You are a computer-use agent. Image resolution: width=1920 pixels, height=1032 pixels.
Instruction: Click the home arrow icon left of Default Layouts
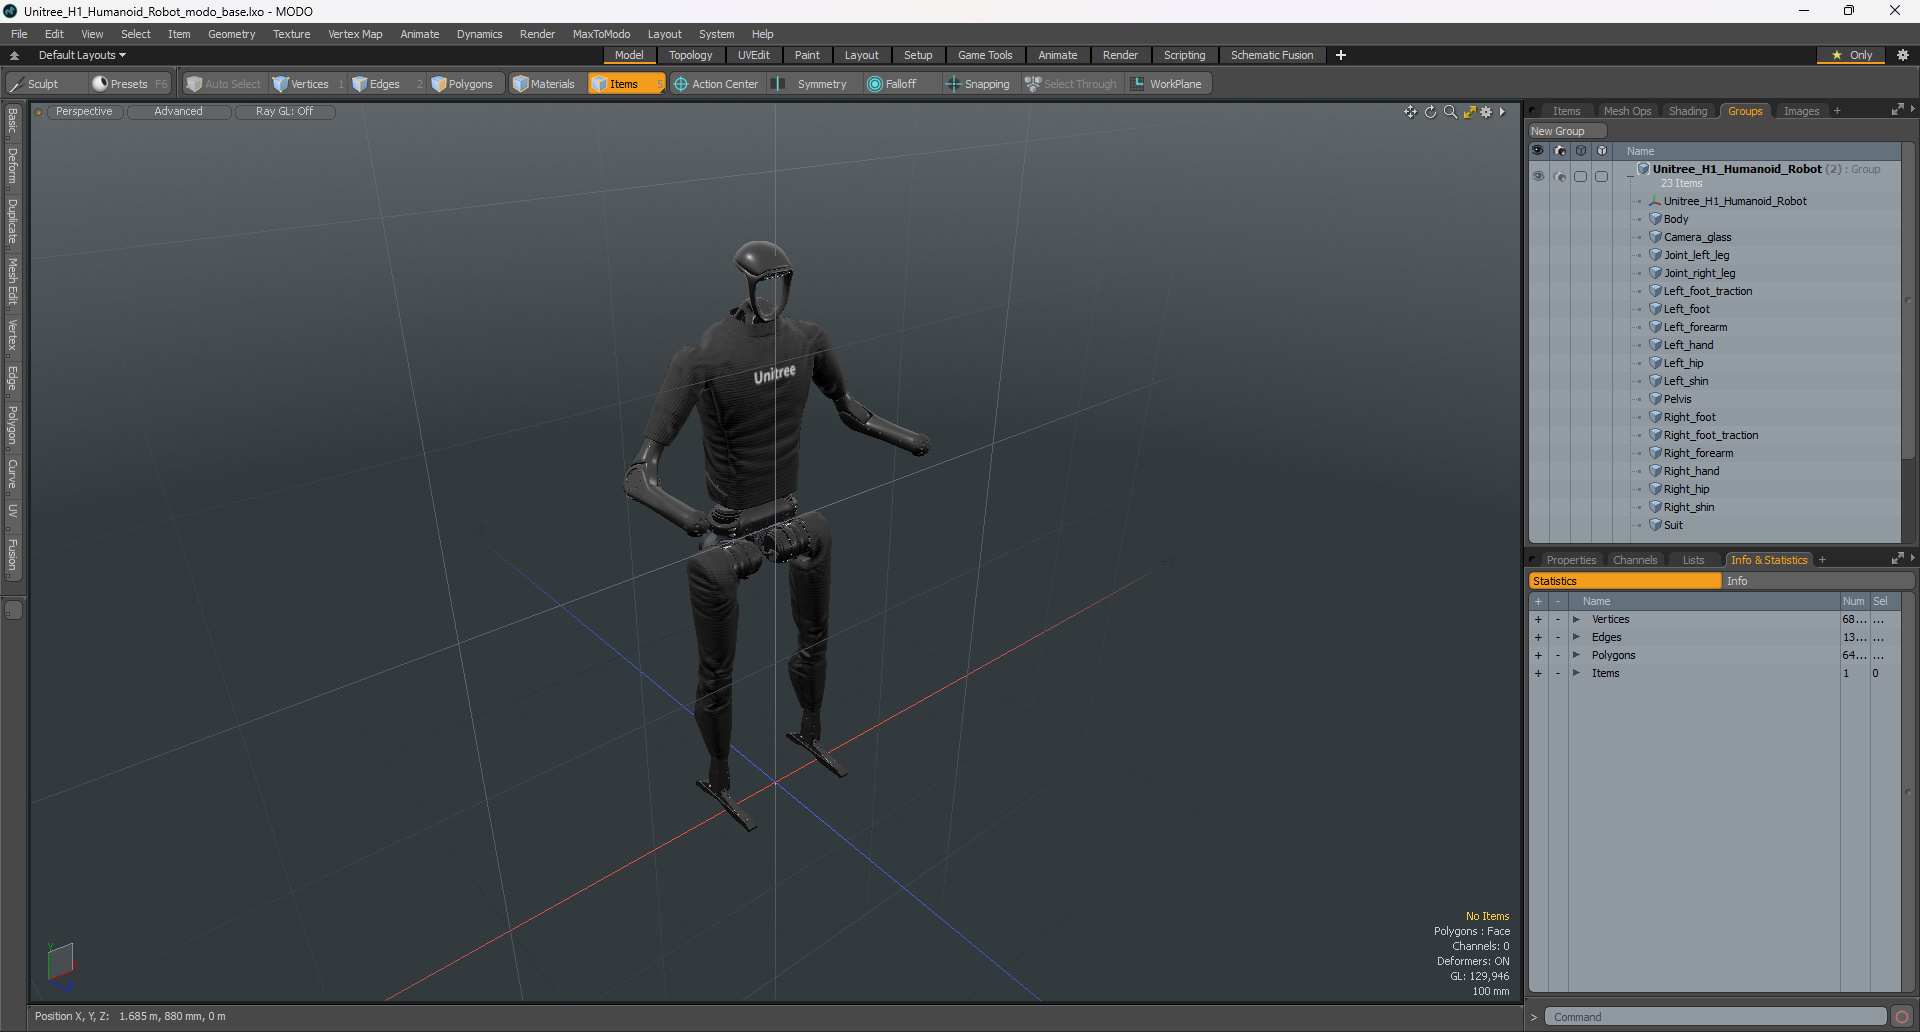pyautogui.click(x=14, y=55)
